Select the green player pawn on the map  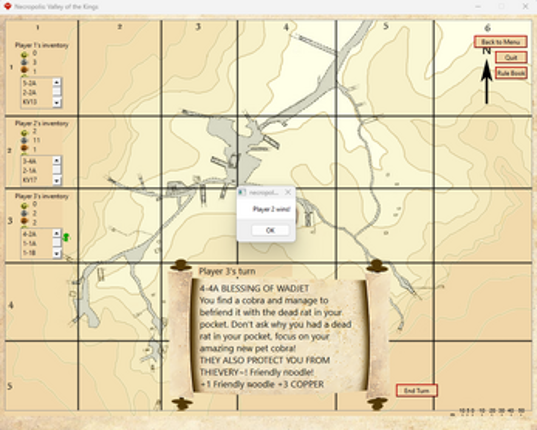(66, 237)
